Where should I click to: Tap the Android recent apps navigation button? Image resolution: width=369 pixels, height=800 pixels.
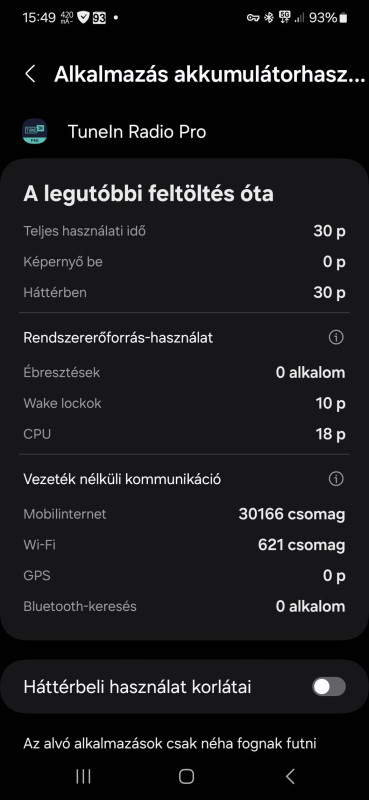(x=83, y=776)
